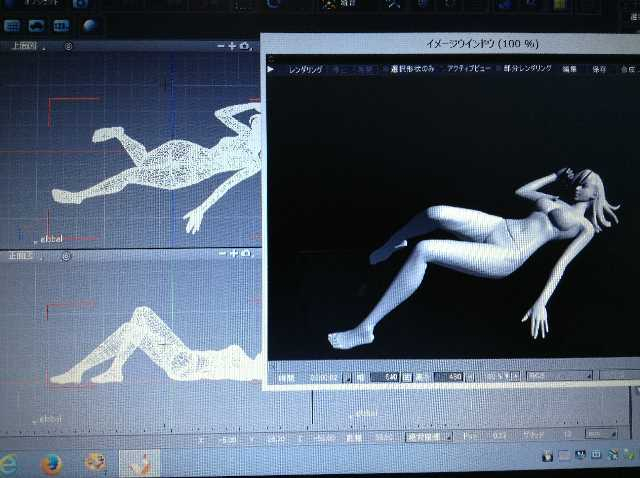Zoom out top view with minus icon
Image resolution: width=640 pixels, height=478 pixels.
coord(221,46)
